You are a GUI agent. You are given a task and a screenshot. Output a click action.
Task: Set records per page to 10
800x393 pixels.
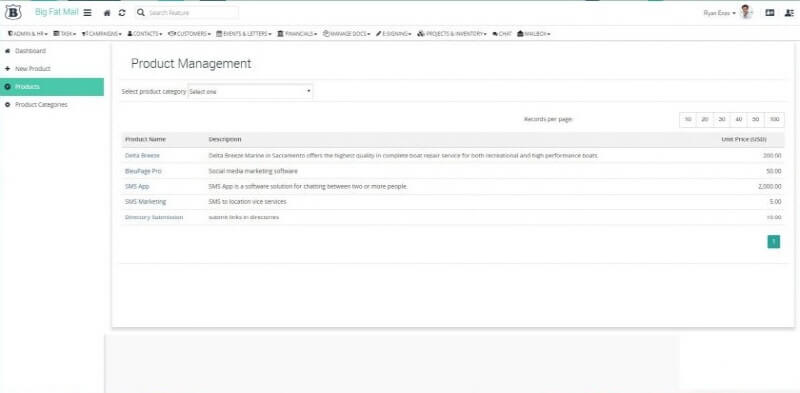tap(688, 119)
